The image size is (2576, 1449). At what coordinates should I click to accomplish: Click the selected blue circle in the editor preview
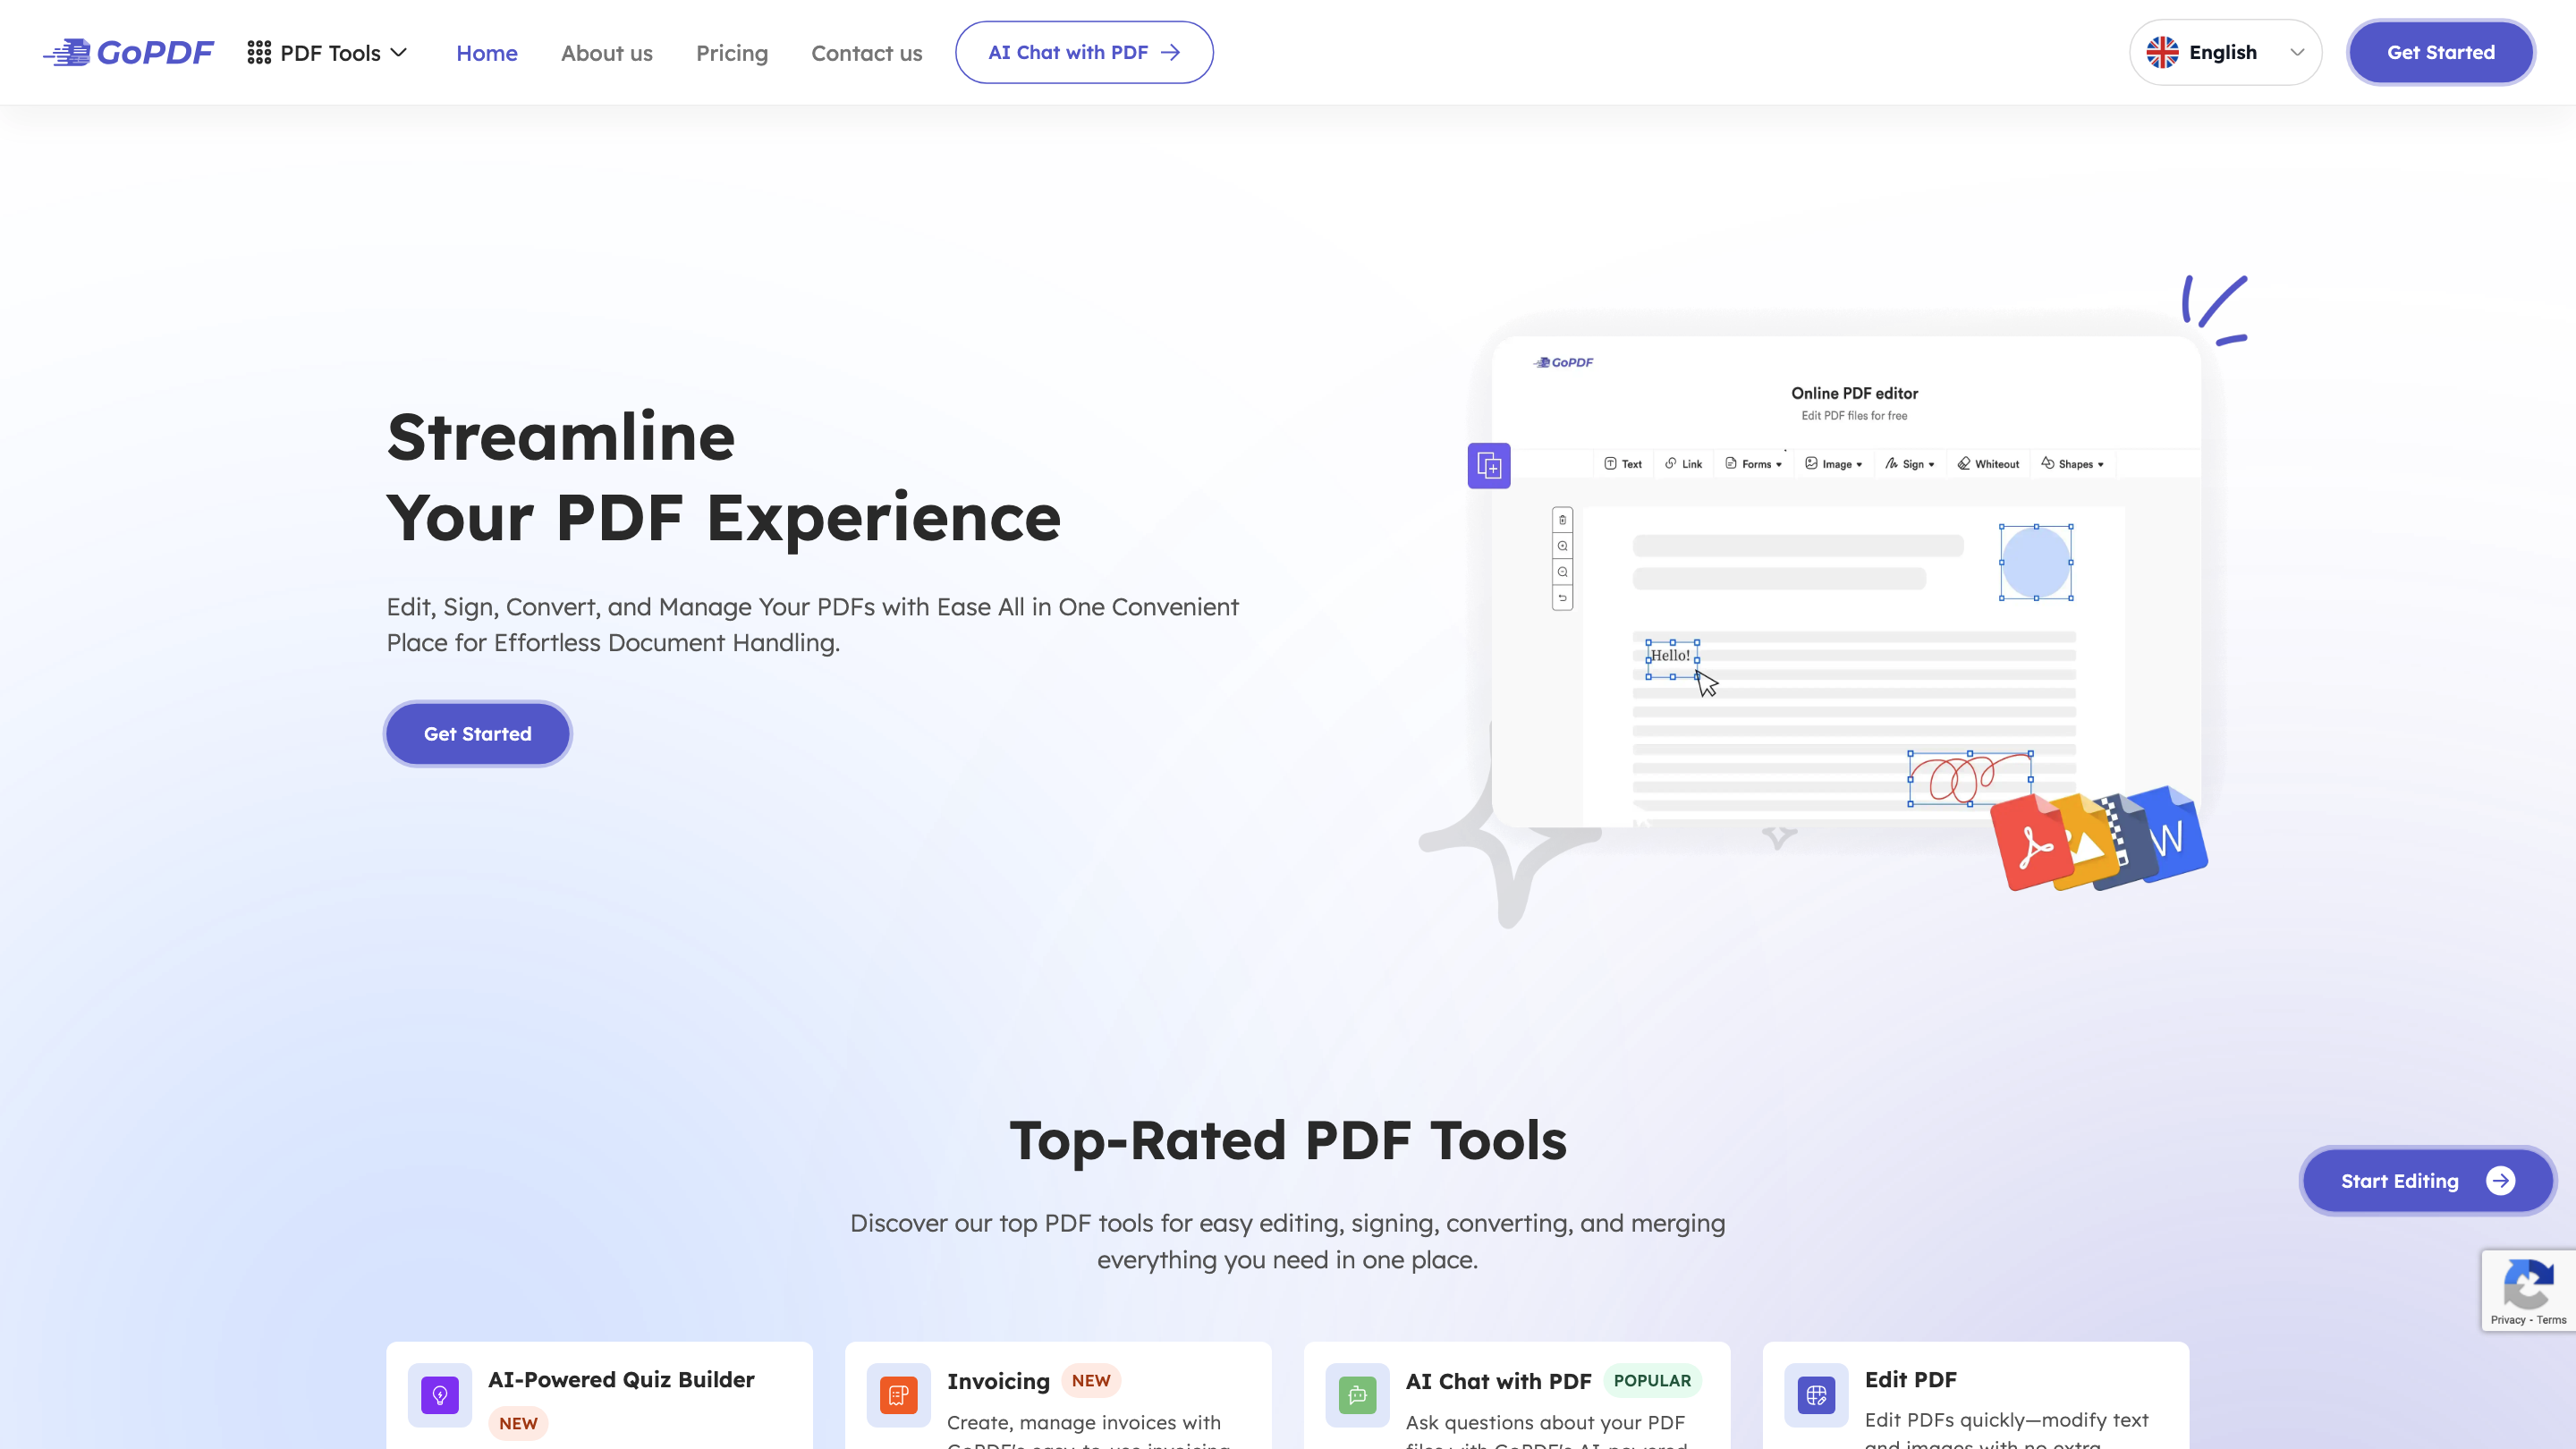click(2036, 563)
